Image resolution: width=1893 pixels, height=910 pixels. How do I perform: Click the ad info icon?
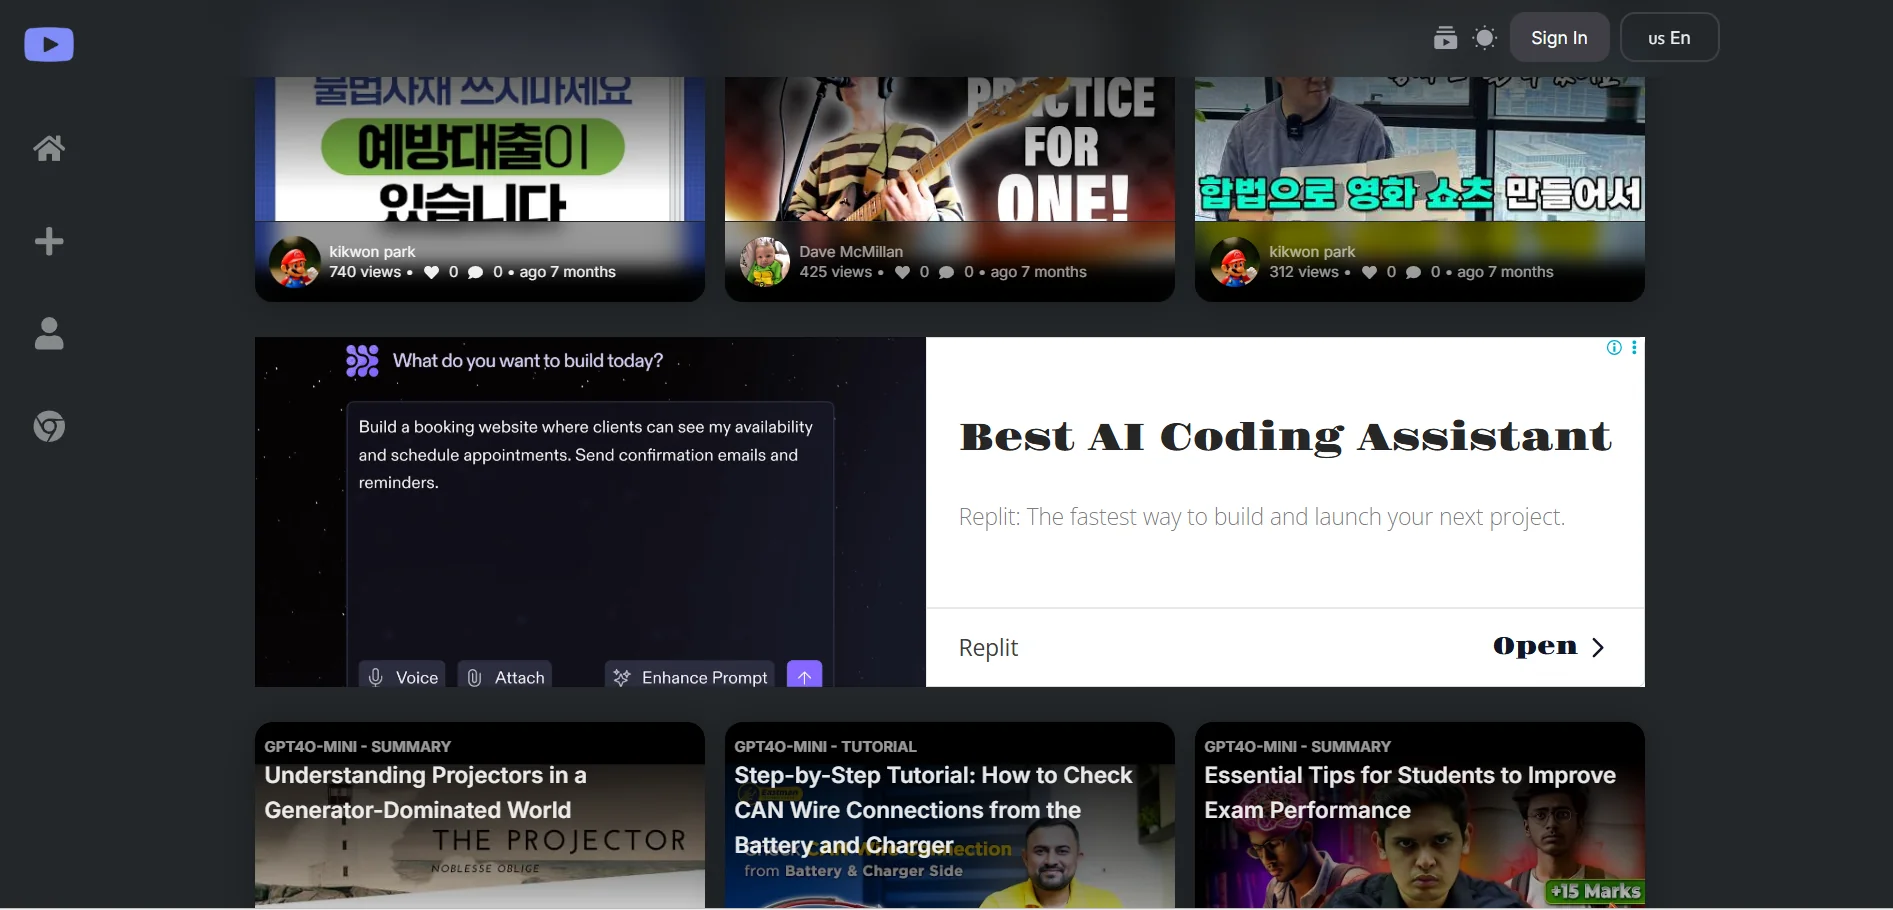pos(1613,348)
